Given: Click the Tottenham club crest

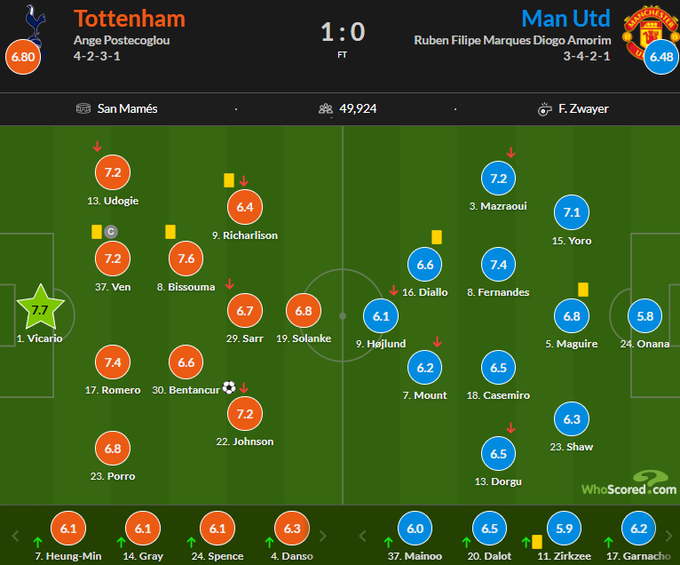Looking at the screenshot, I should 37,20.
